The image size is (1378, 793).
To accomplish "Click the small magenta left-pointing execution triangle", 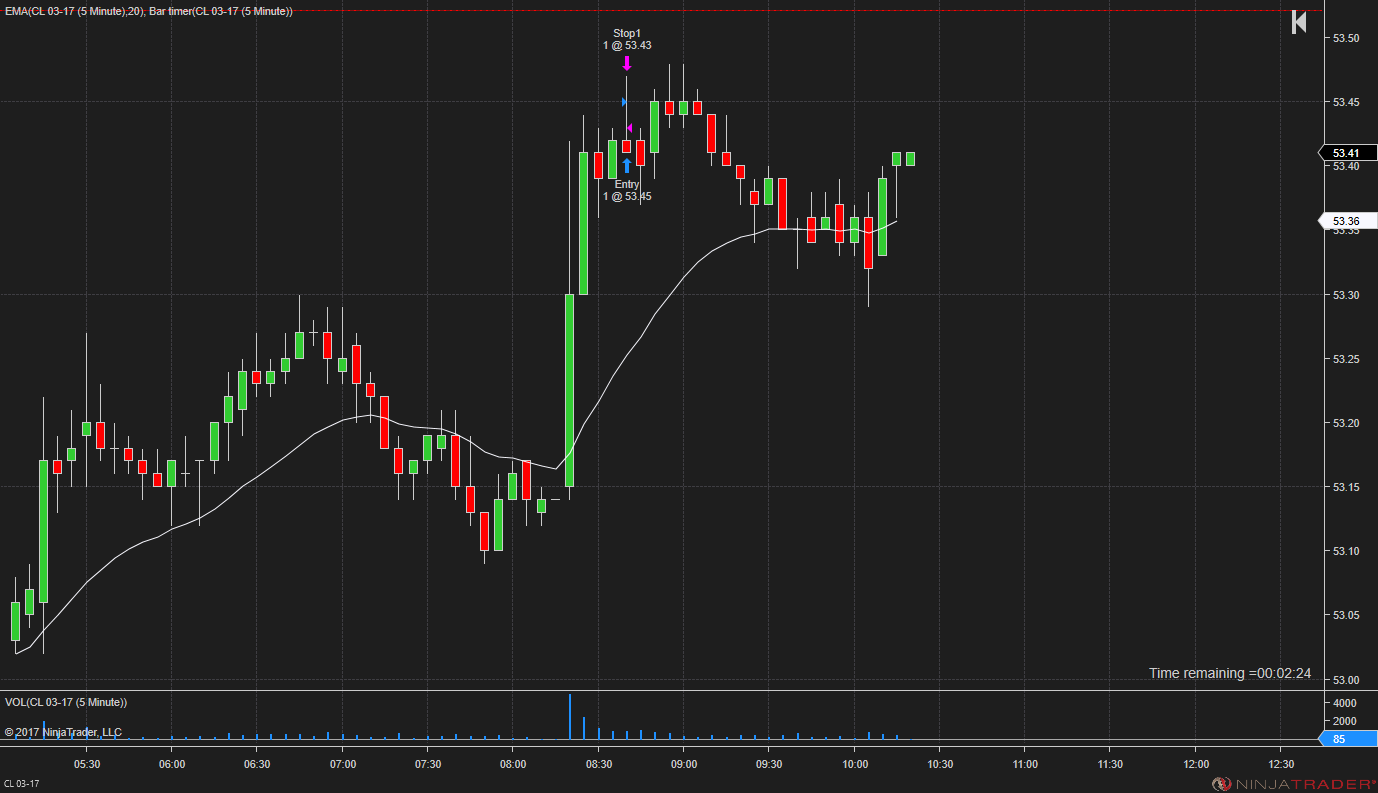I will point(629,128).
